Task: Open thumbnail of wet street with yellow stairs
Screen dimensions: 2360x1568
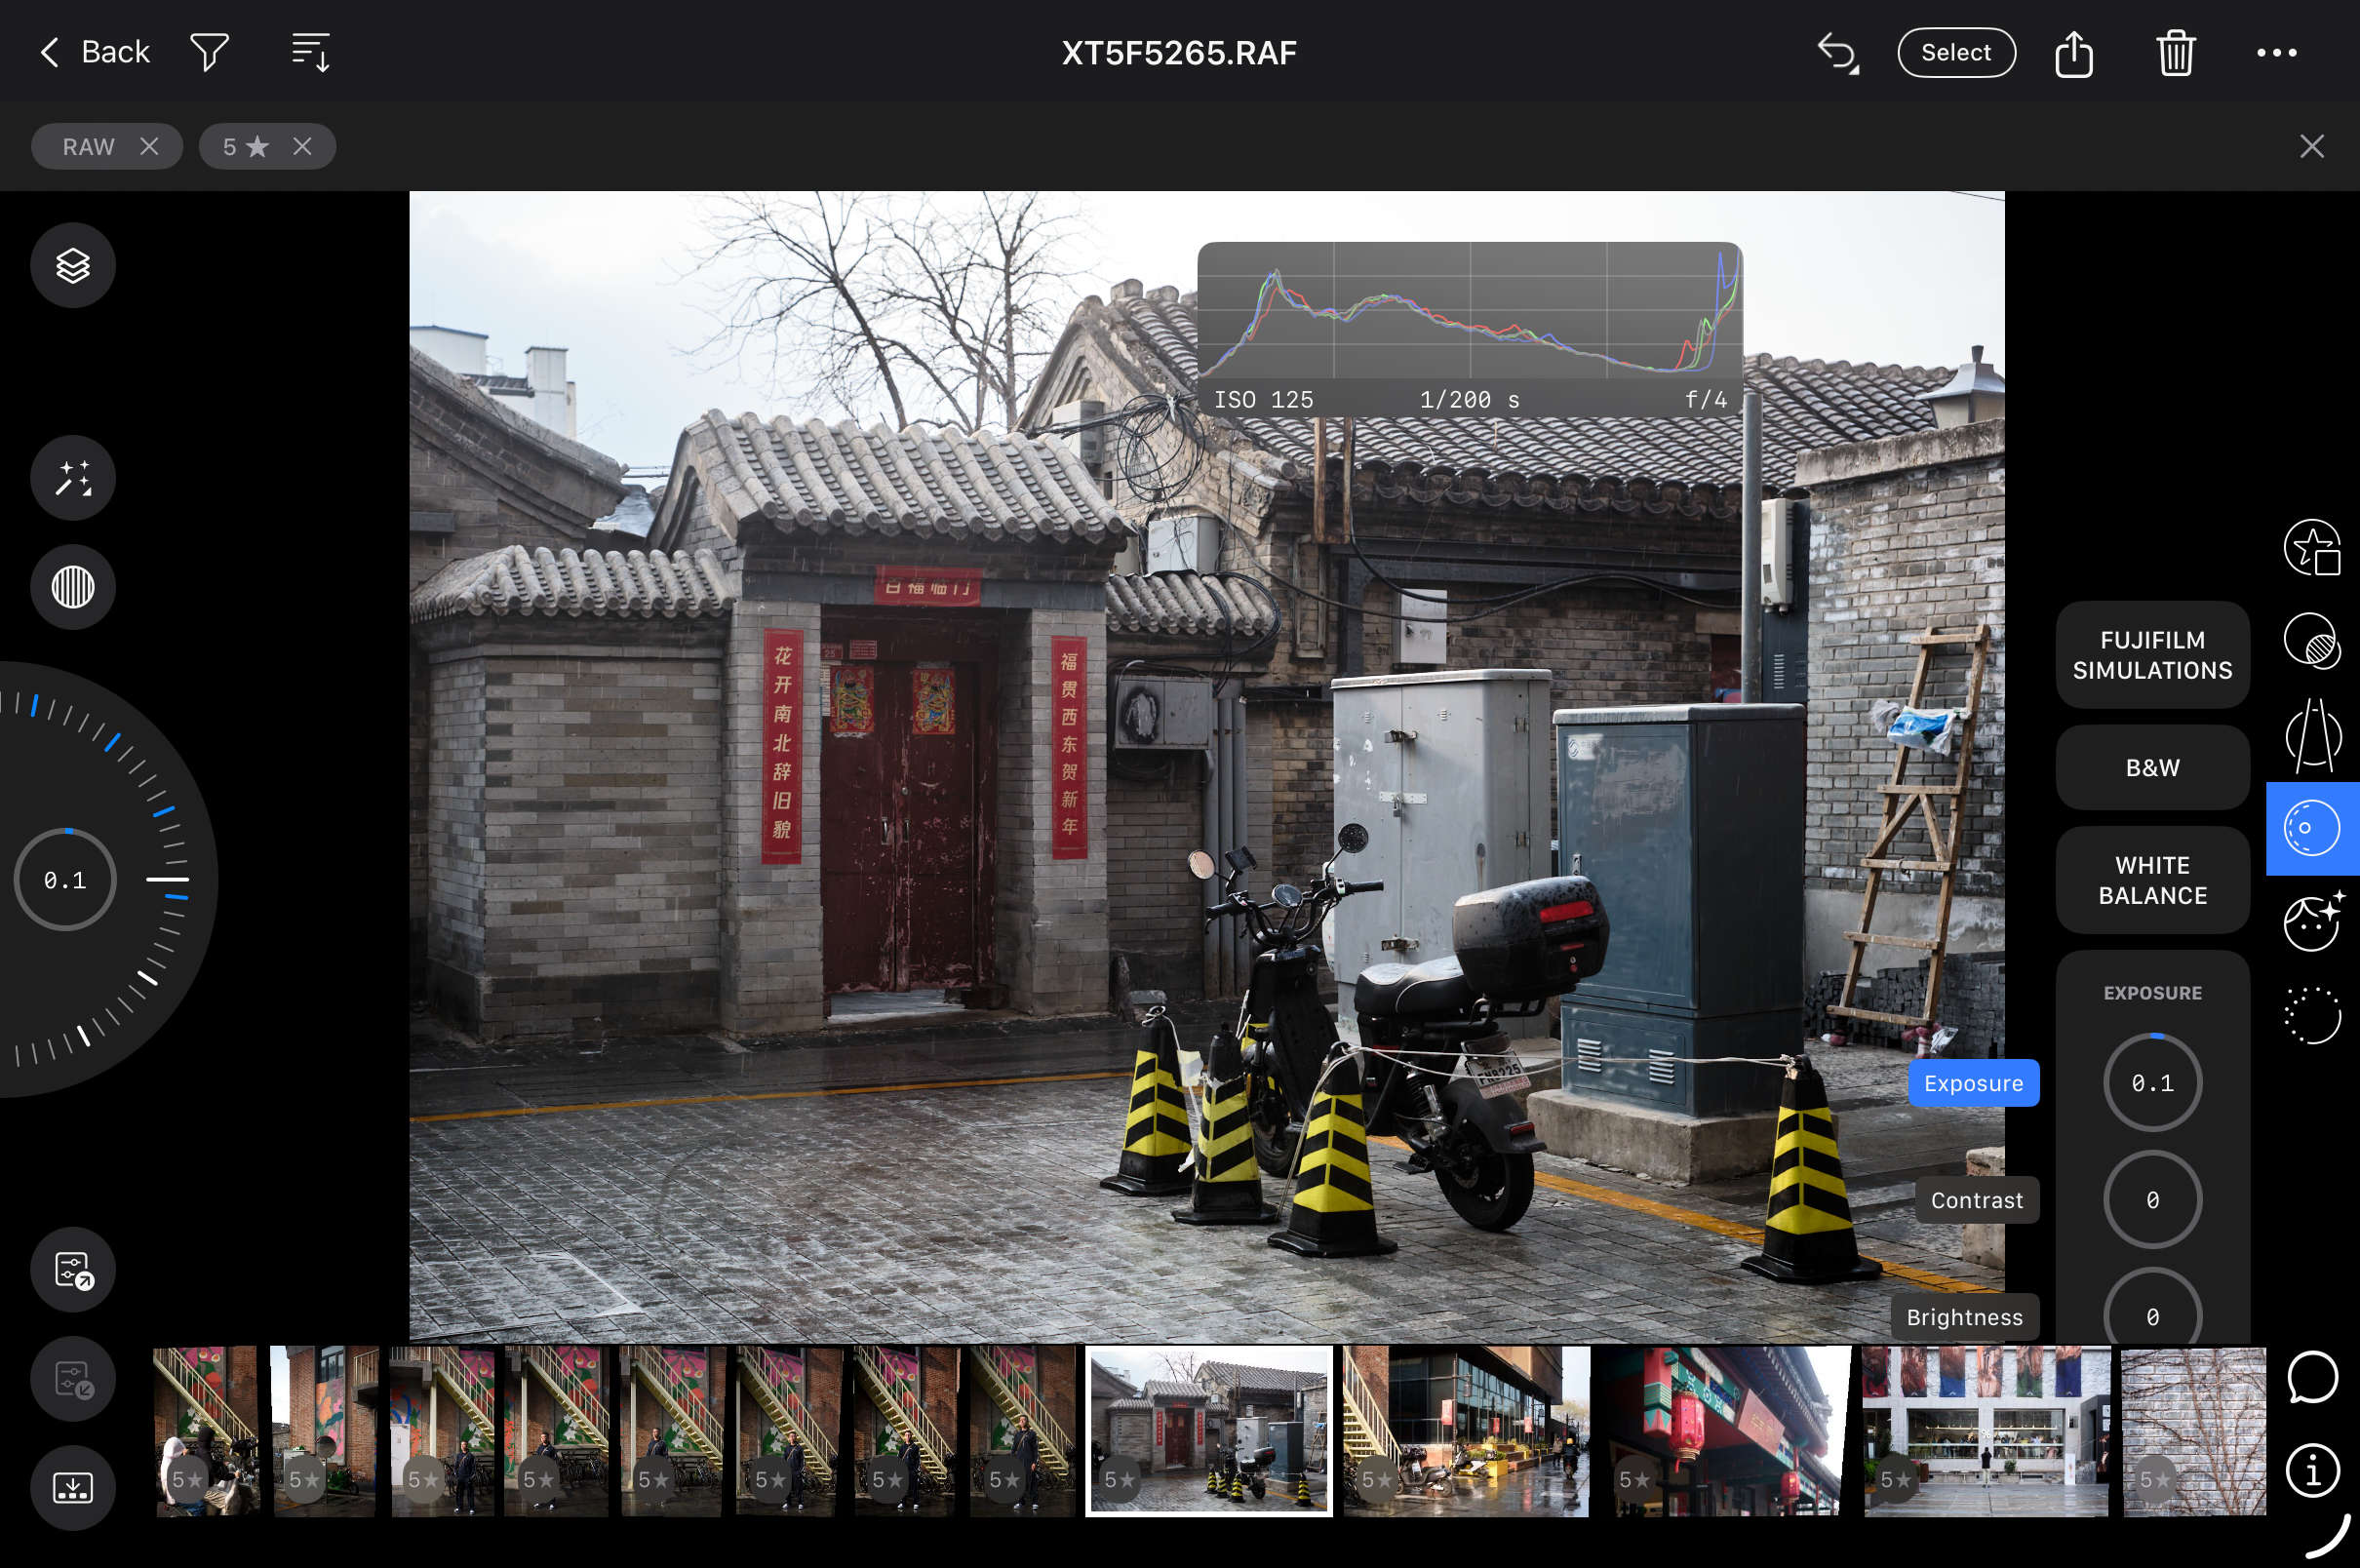Action: 1465,1431
